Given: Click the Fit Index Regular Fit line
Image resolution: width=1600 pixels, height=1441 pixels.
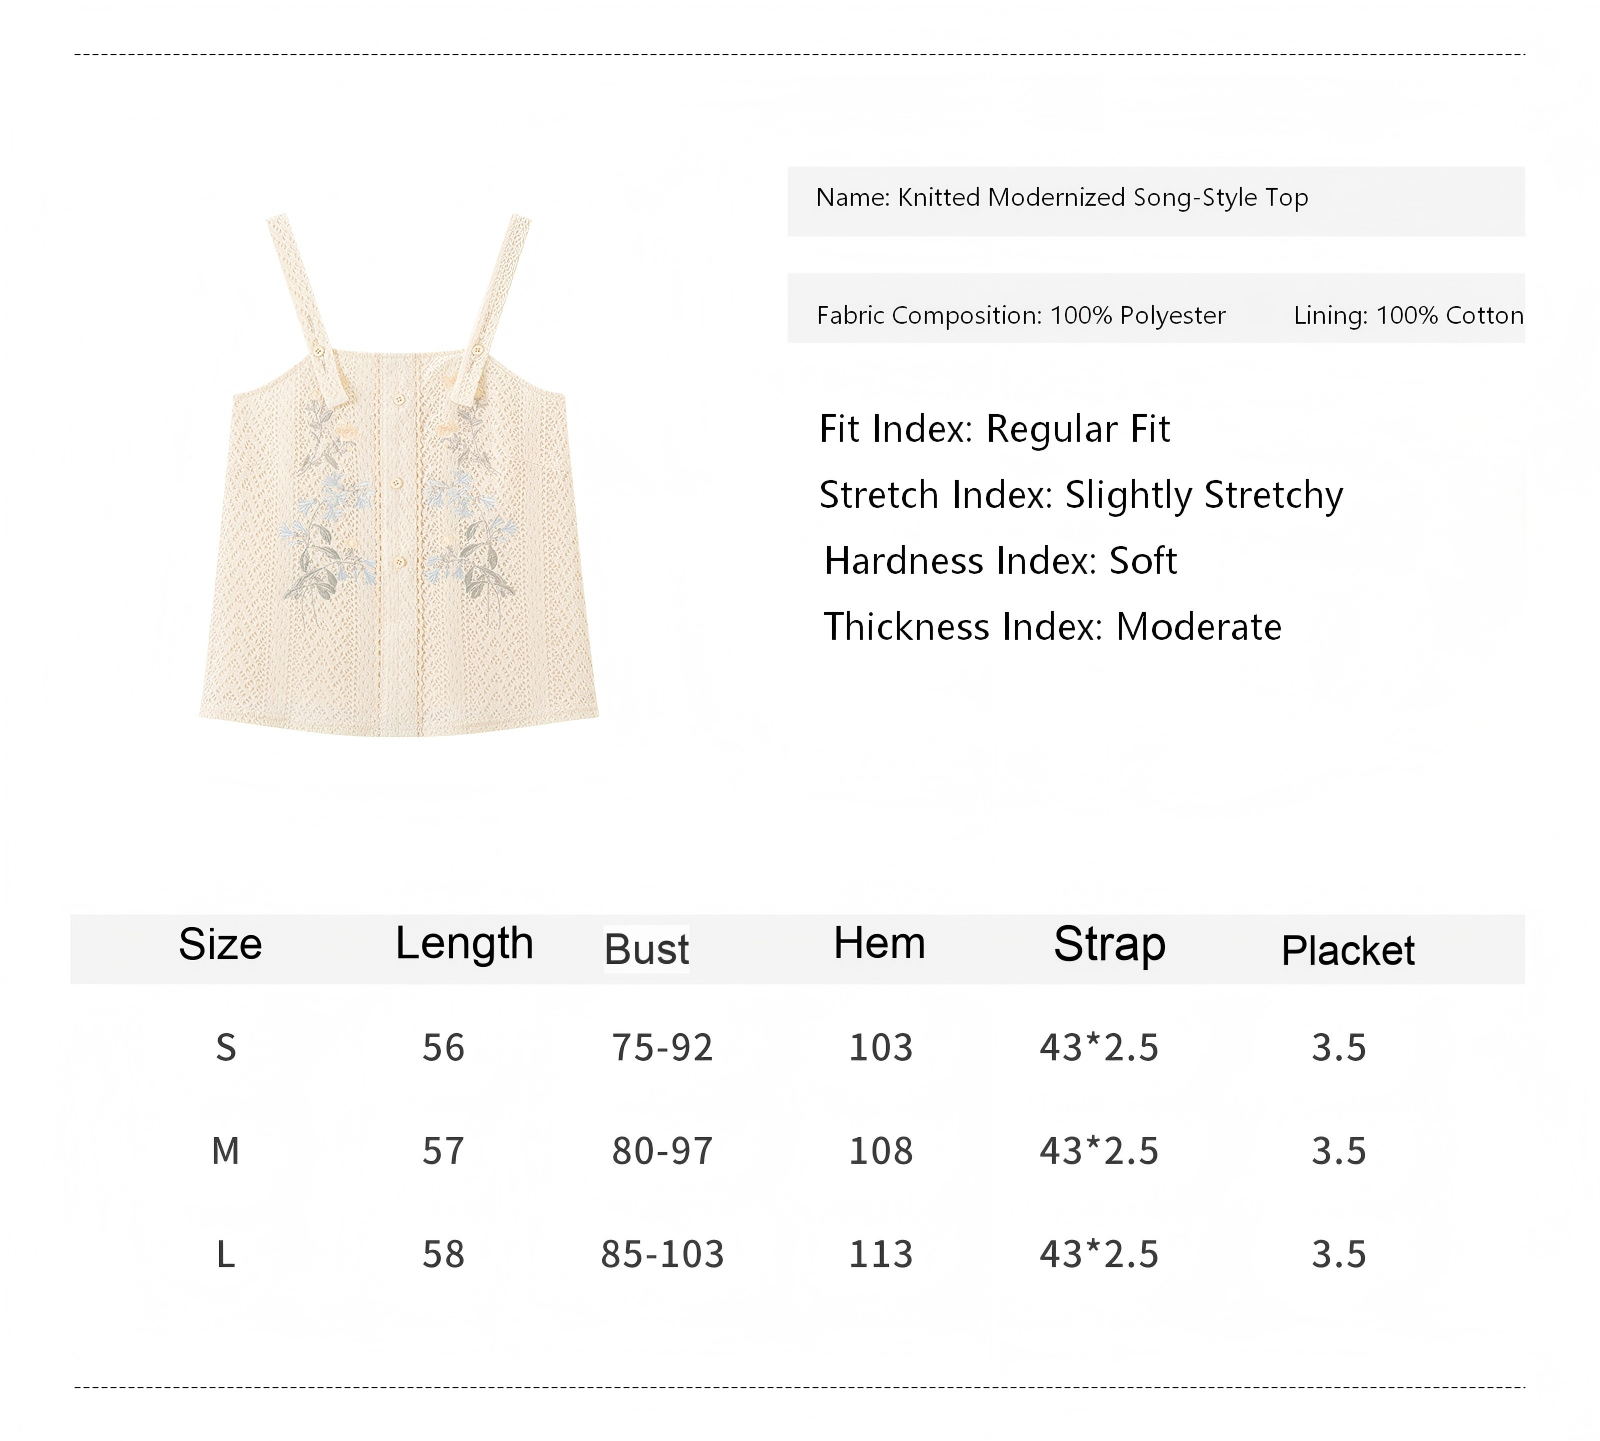Looking at the screenshot, I should pos(994,429).
